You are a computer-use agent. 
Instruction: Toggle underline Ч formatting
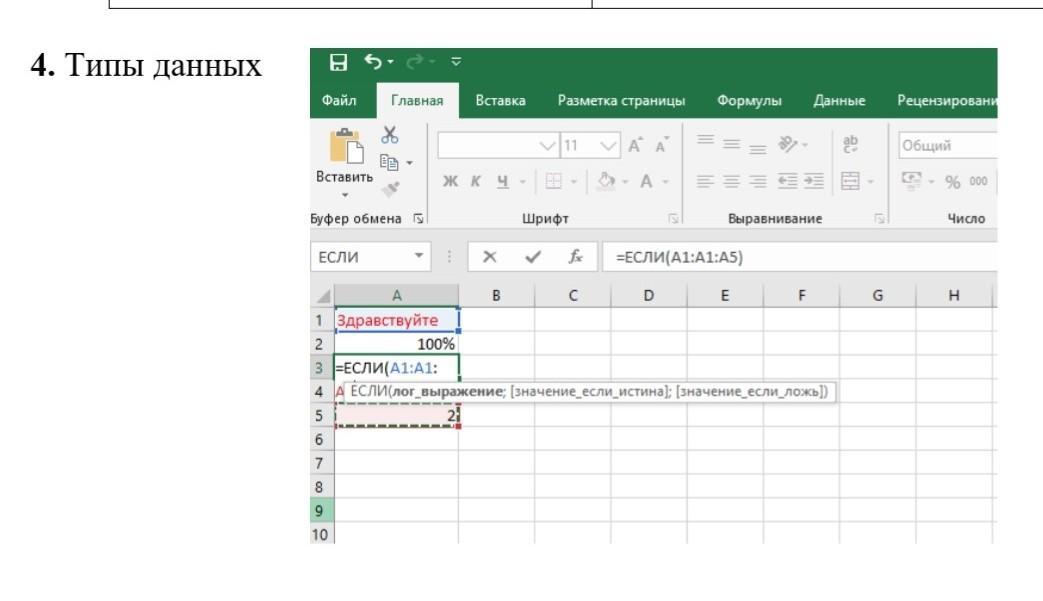tap(503, 181)
